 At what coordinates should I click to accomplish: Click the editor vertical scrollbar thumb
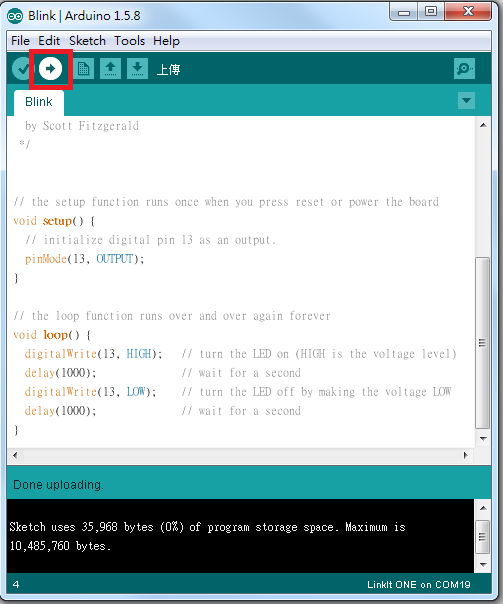pos(482,343)
